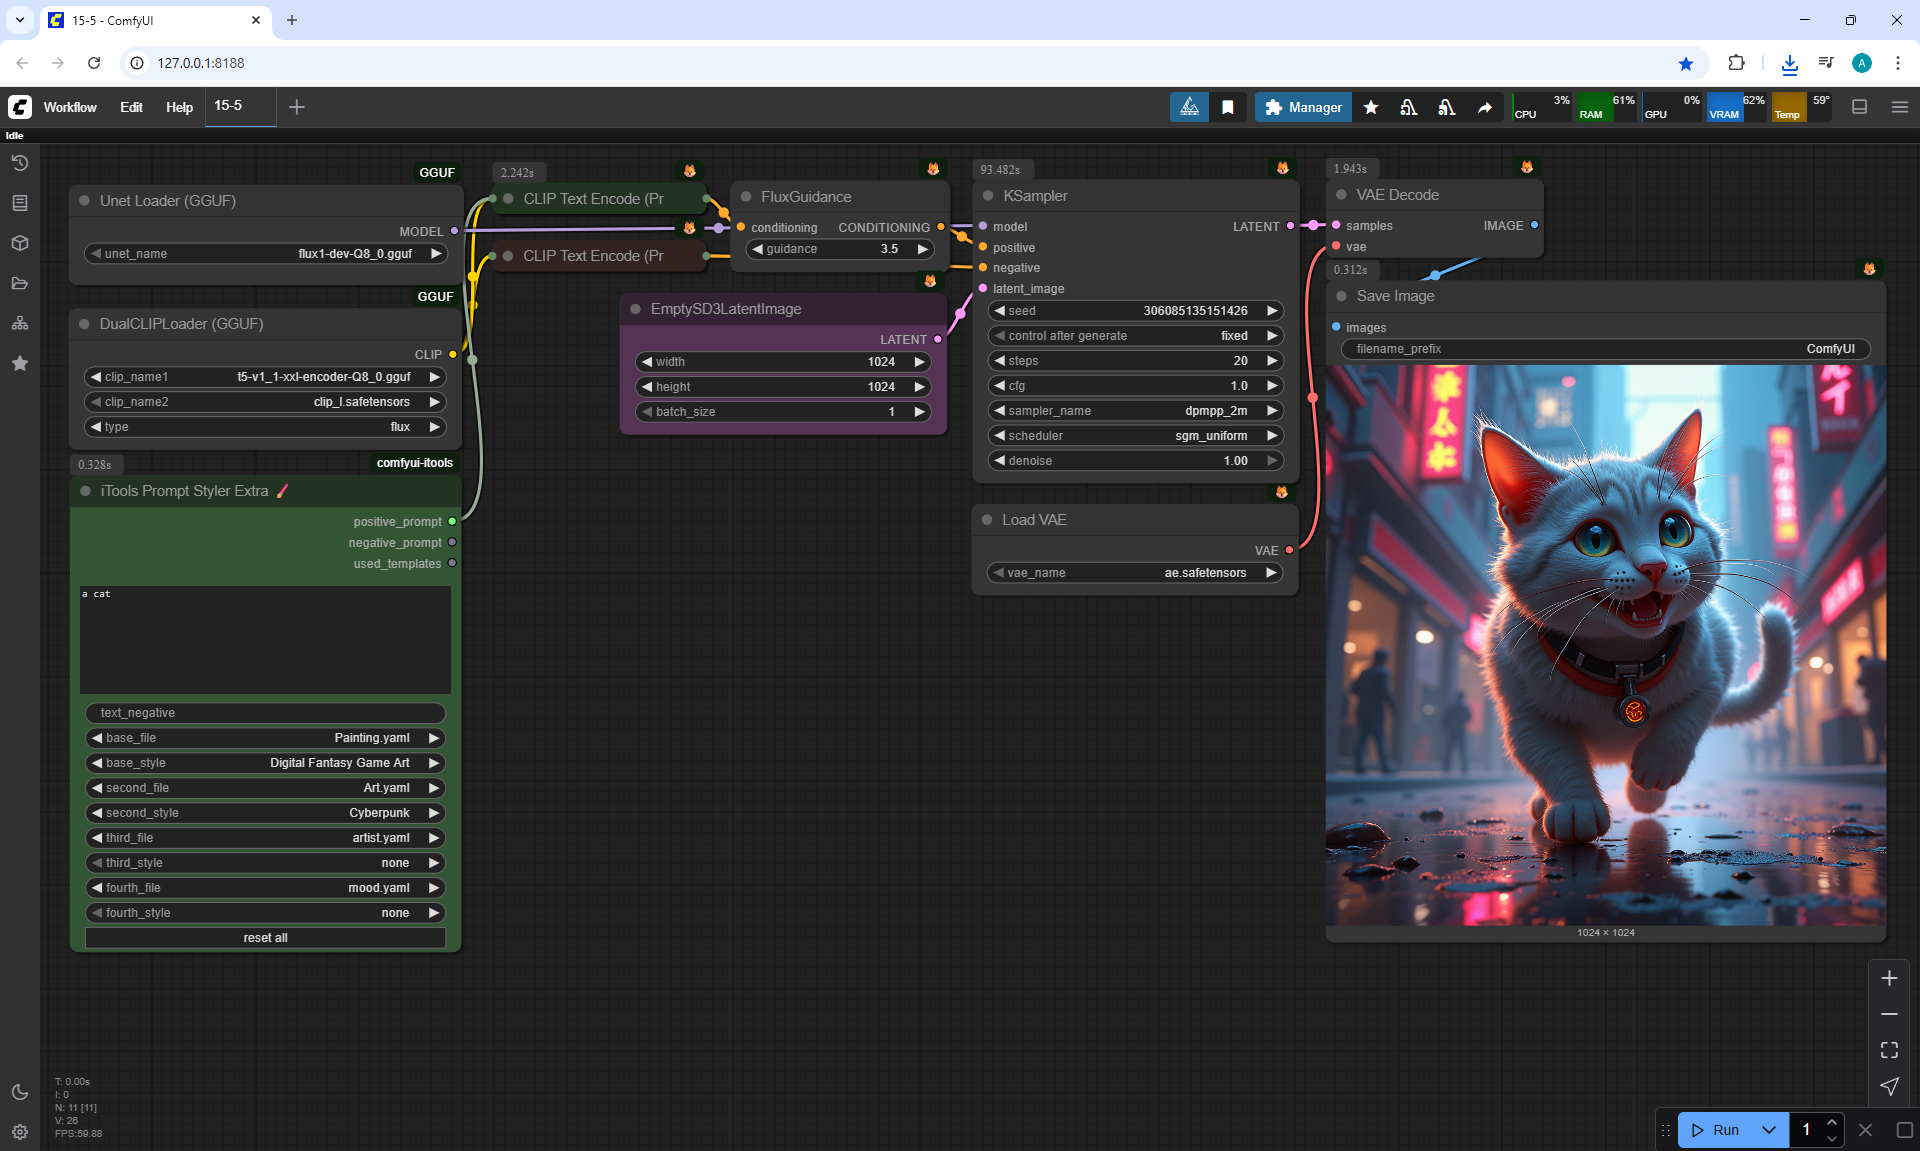Toggle dark theme moon icon

pos(19,1092)
